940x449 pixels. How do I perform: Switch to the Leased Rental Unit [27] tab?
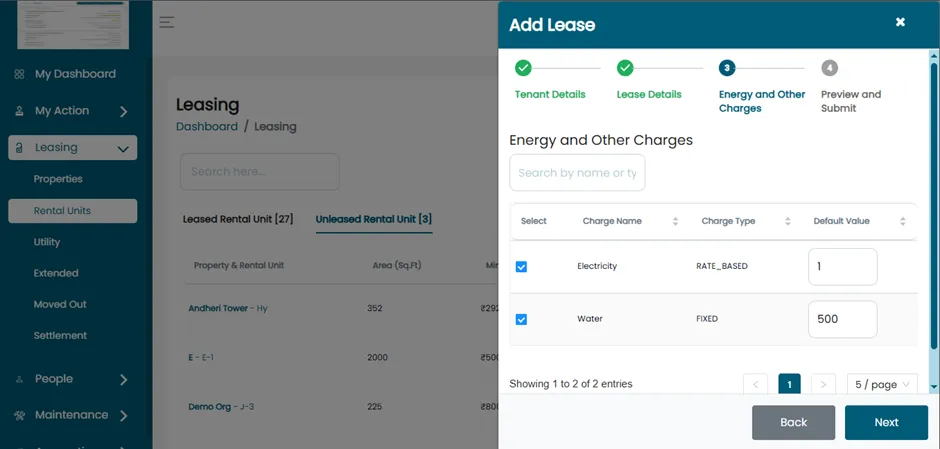(x=238, y=219)
